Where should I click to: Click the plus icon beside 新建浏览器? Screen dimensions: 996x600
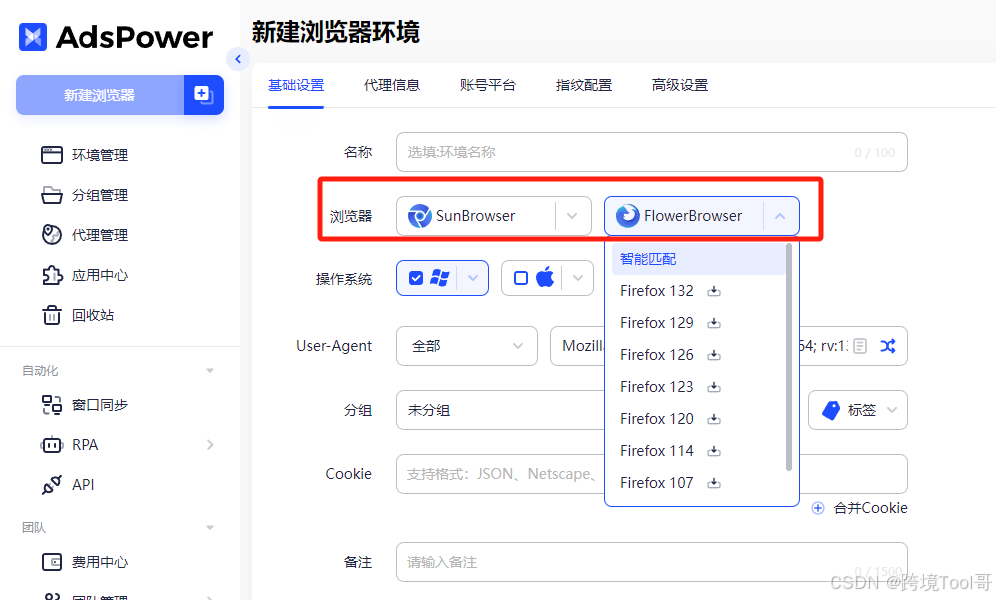click(203, 95)
